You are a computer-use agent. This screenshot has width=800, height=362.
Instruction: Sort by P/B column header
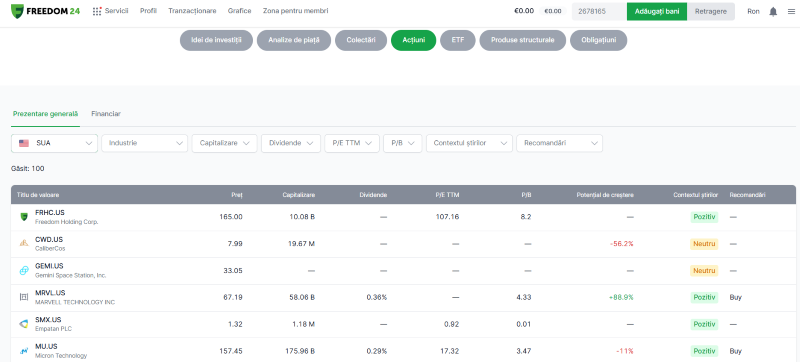pos(526,195)
